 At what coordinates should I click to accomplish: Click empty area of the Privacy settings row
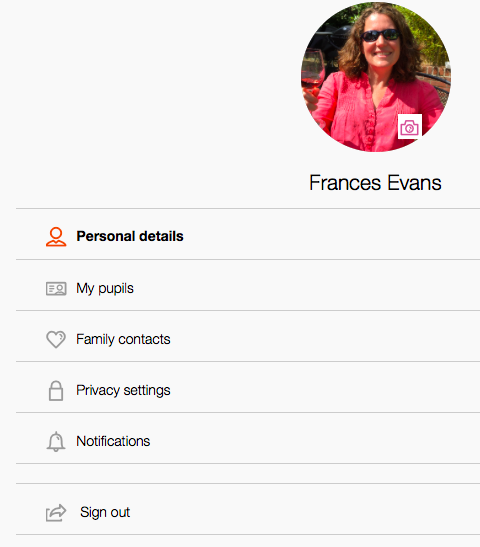click(324, 387)
